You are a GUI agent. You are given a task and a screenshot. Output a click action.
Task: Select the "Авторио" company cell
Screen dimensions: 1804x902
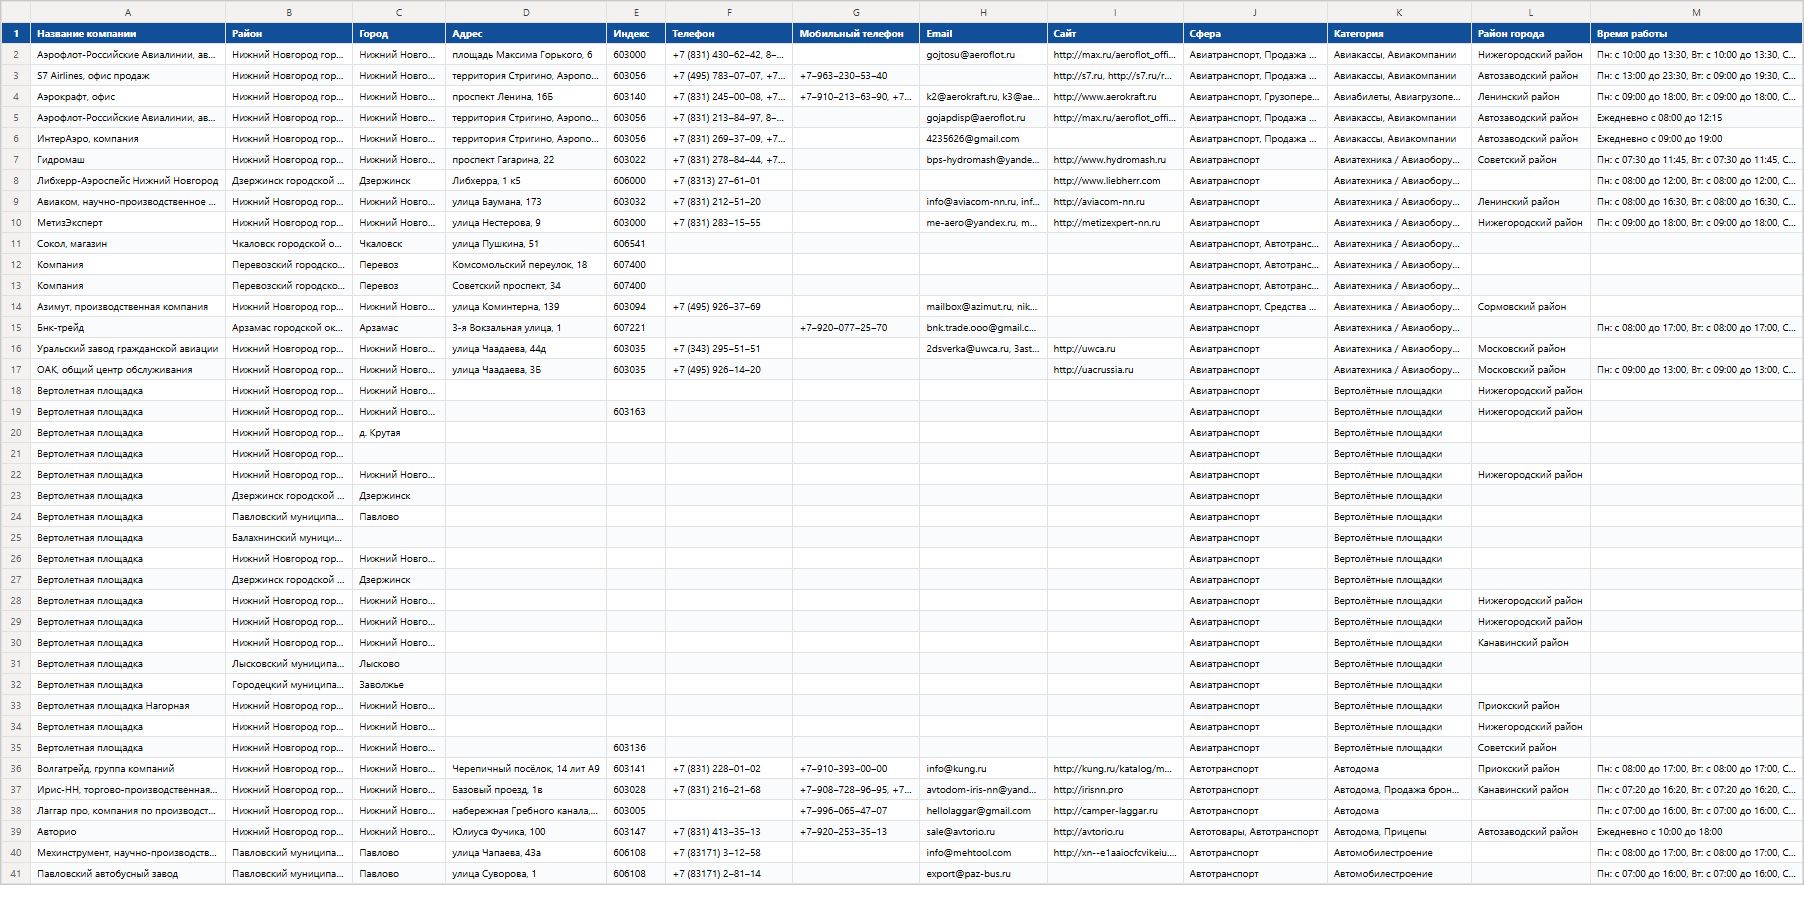(x=128, y=832)
